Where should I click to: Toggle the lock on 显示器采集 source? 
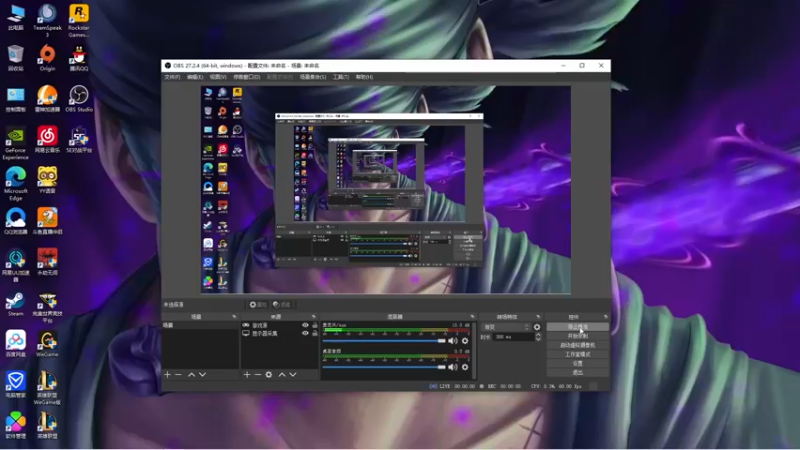click(315, 333)
